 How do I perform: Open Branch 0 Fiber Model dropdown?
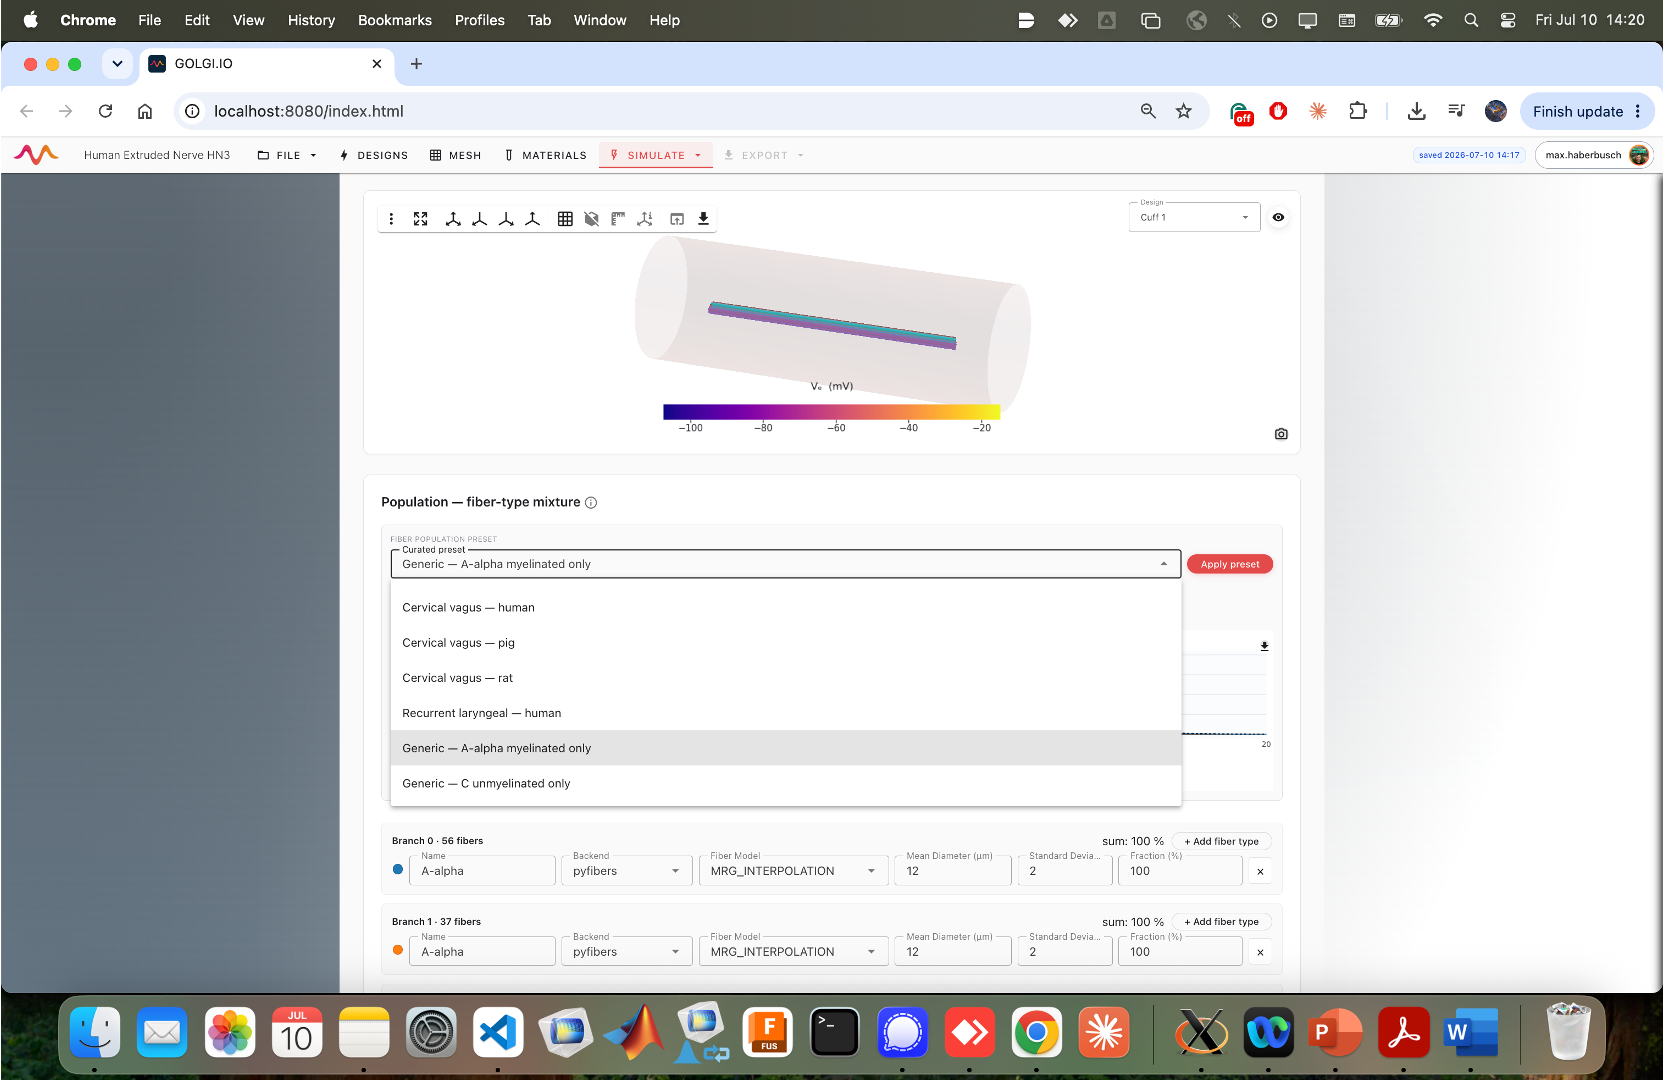793,871
